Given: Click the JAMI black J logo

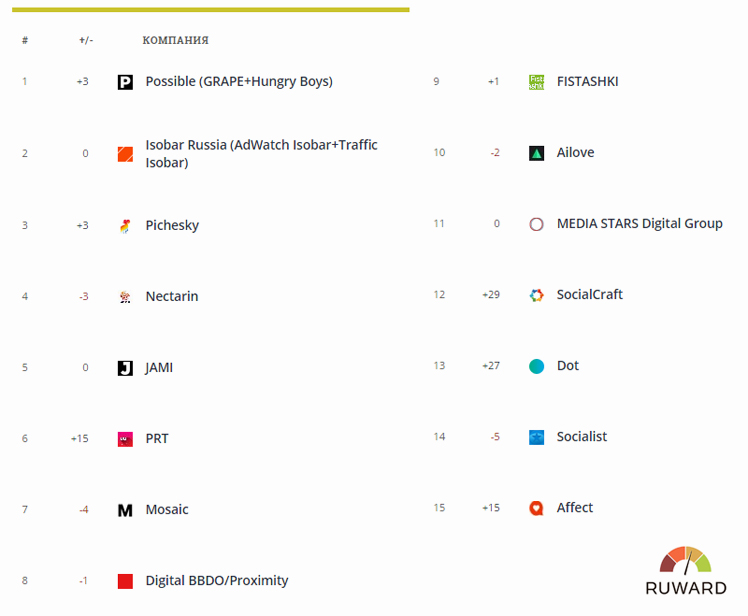Looking at the screenshot, I should click(125, 368).
